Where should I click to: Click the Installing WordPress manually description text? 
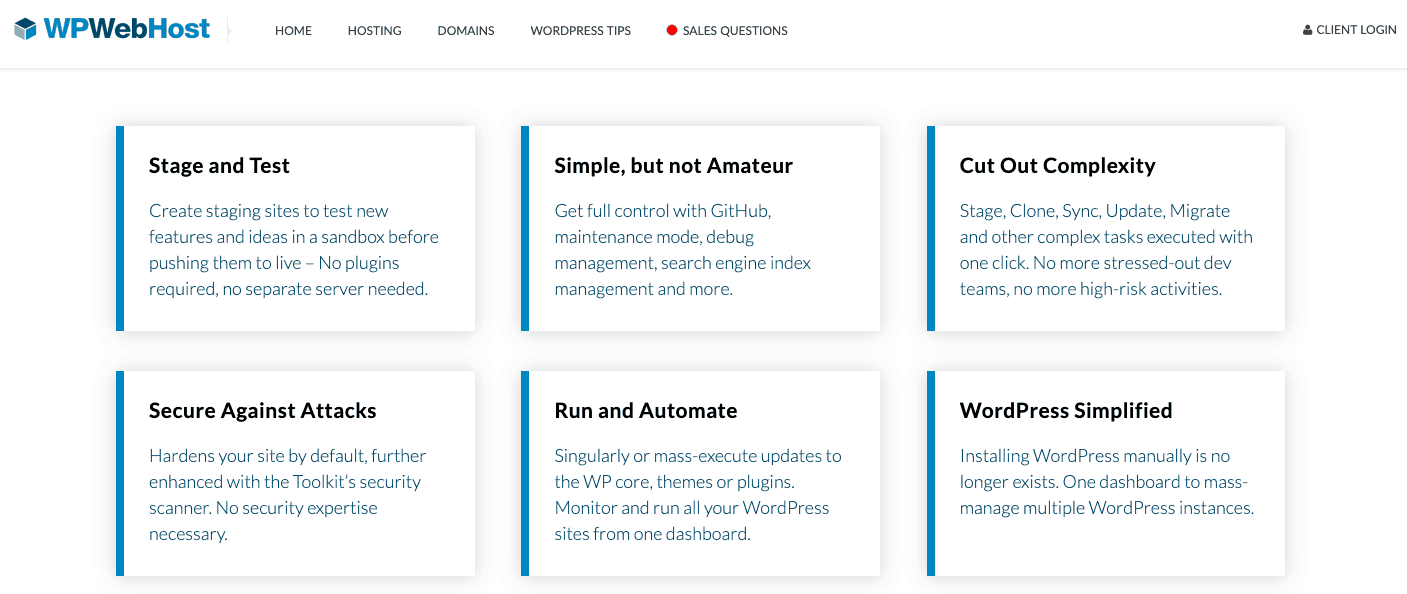(x=1105, y=482)
